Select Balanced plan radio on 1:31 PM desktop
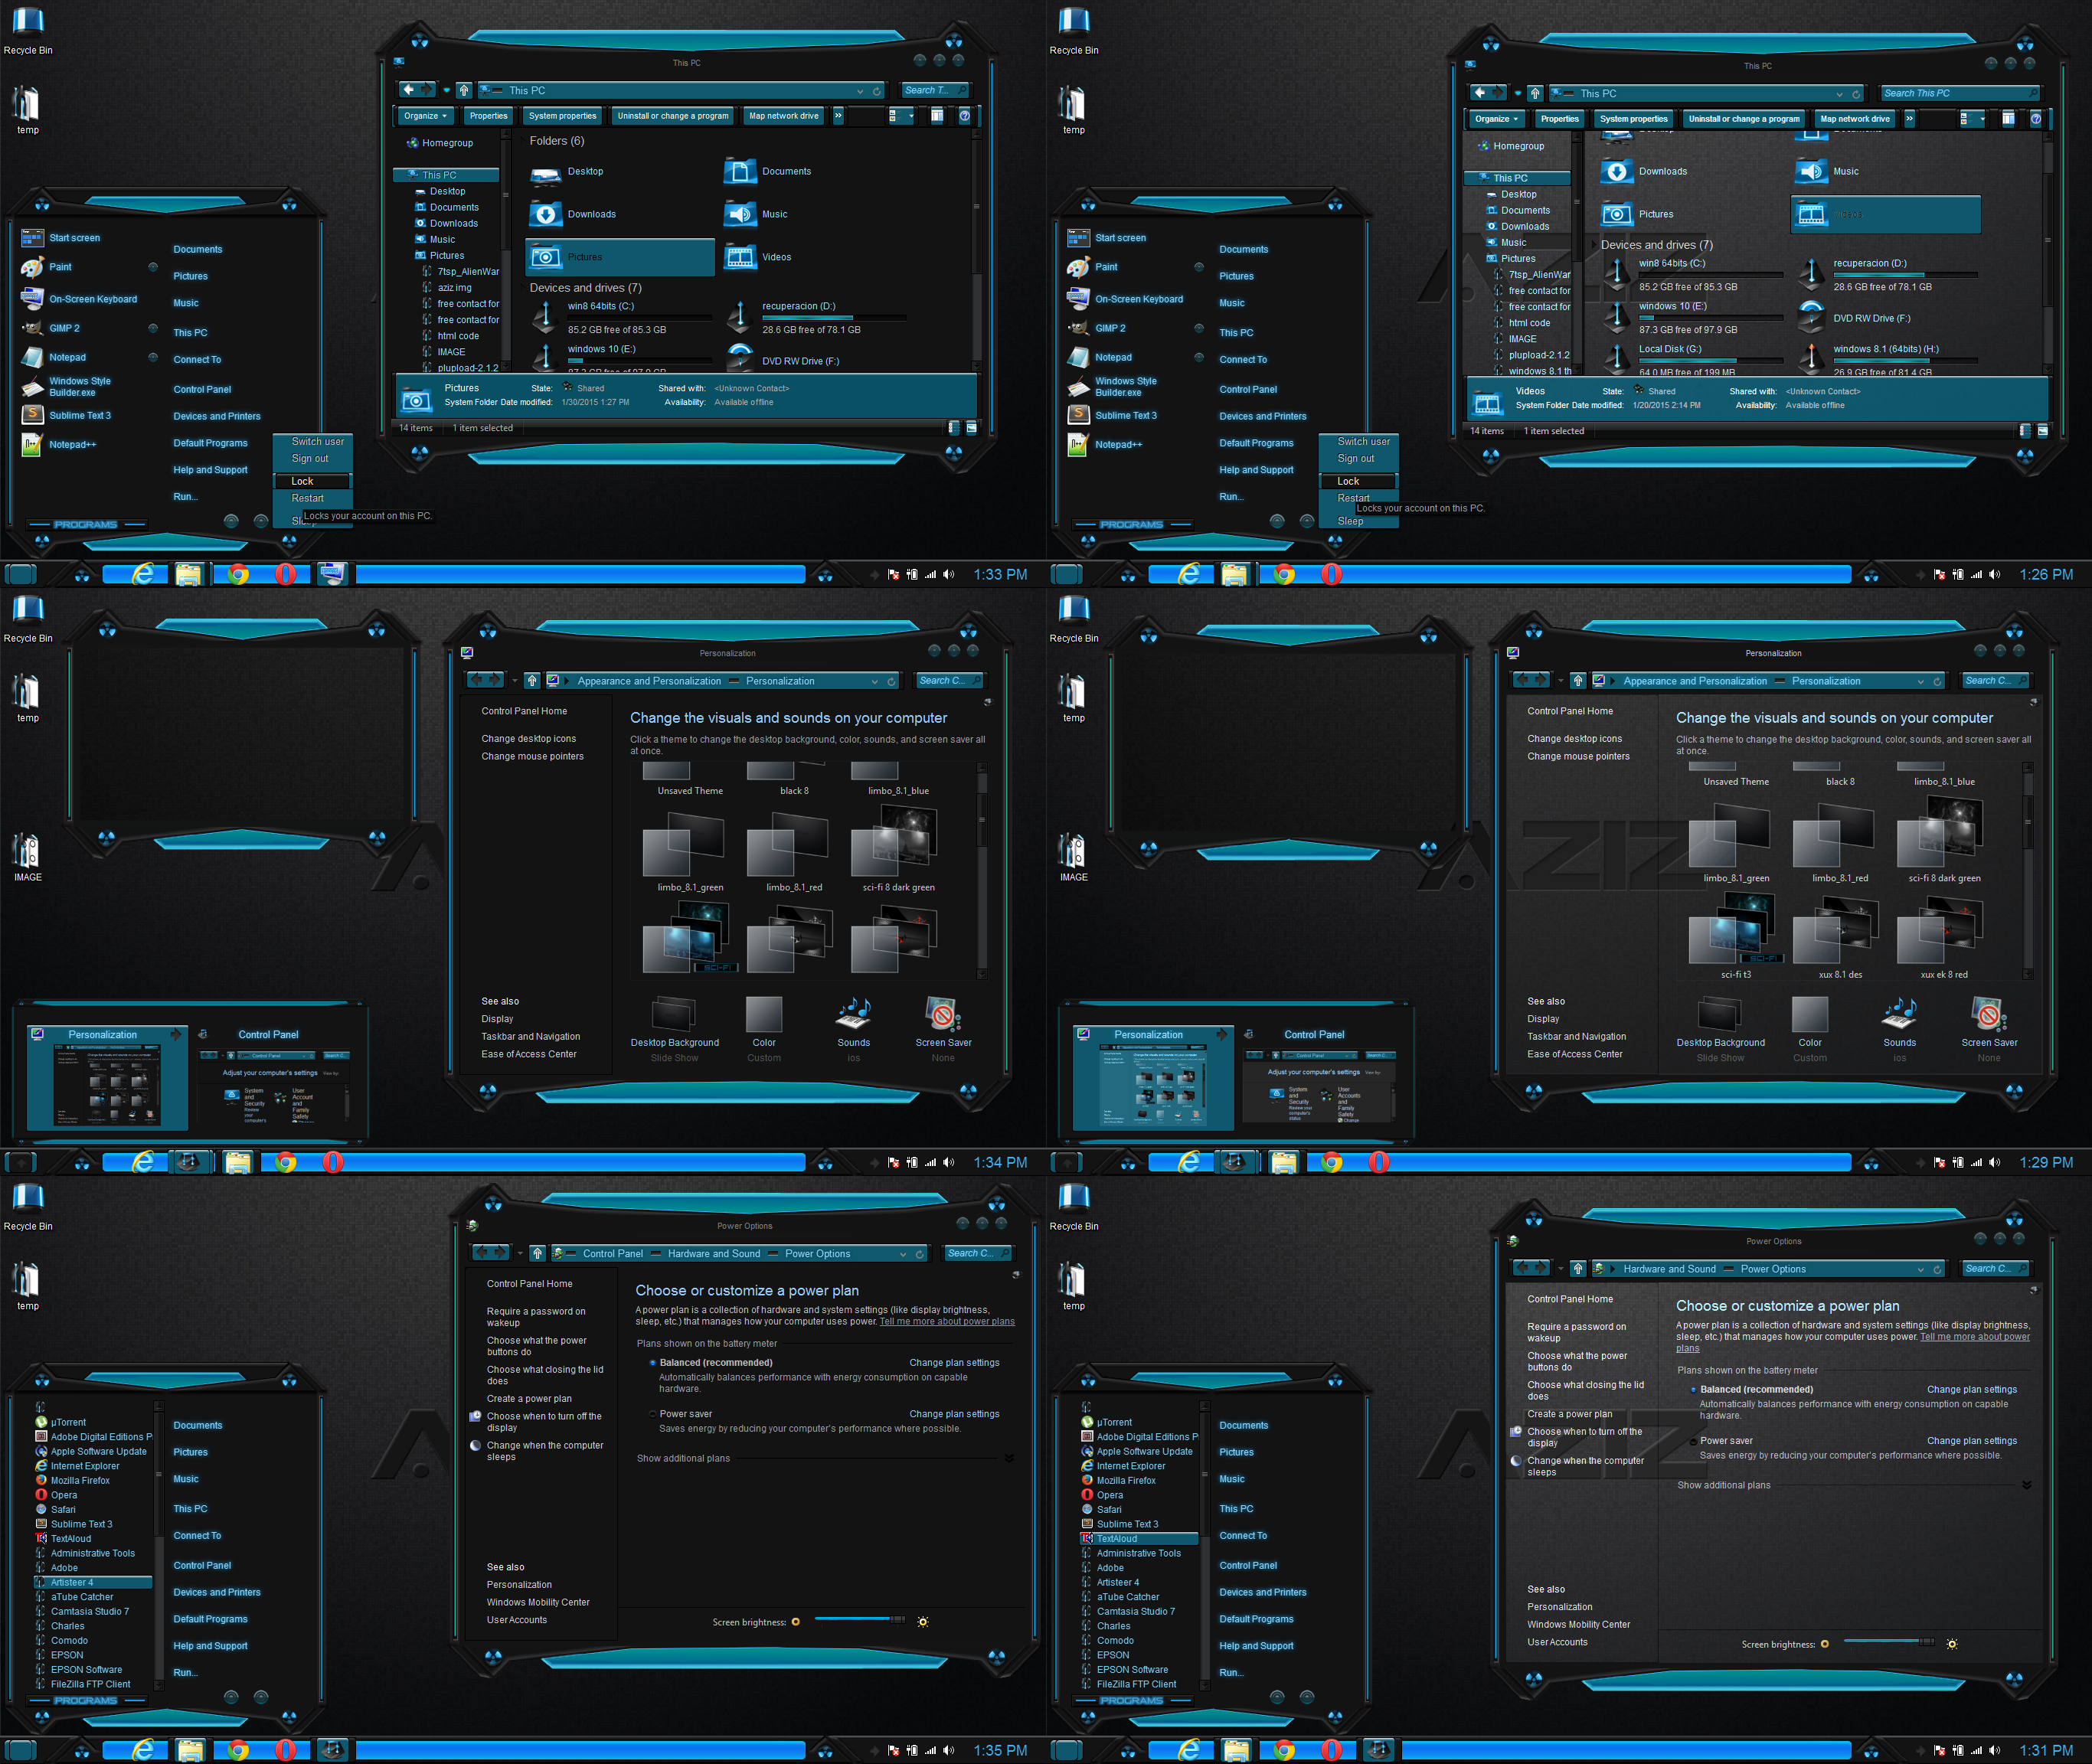Screen dimensions: 2092x1764 [1693, 1390]
